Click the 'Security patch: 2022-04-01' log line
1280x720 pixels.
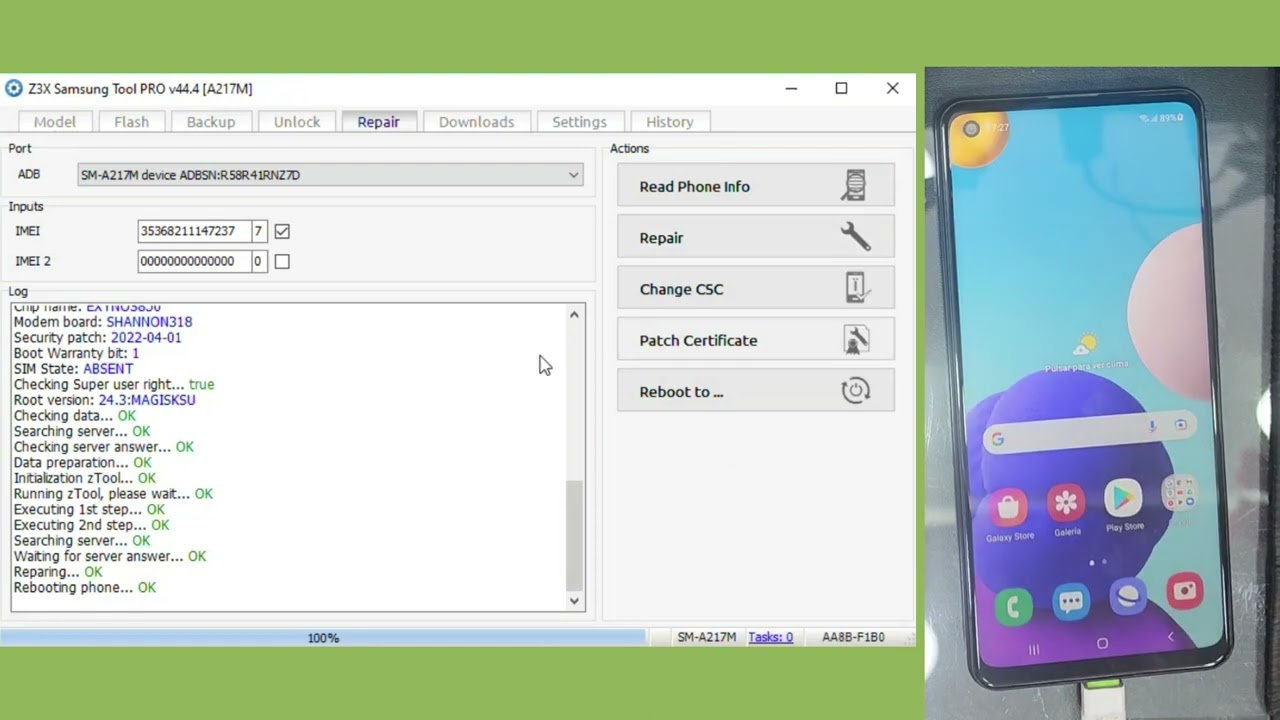click(97, 338)
